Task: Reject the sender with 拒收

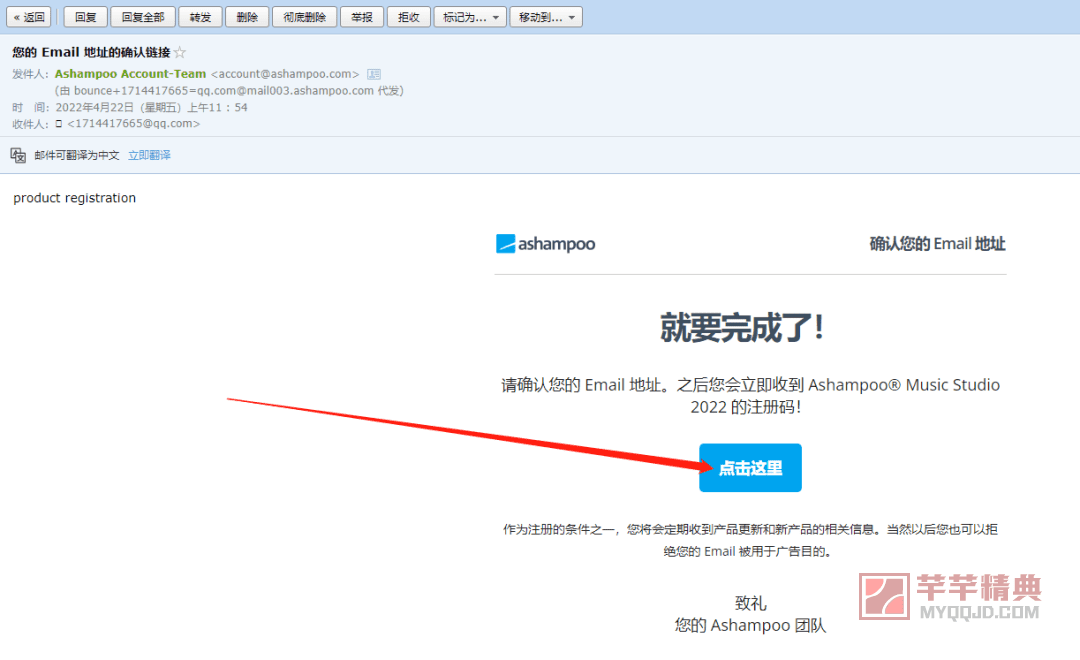Action: point(408,17)
